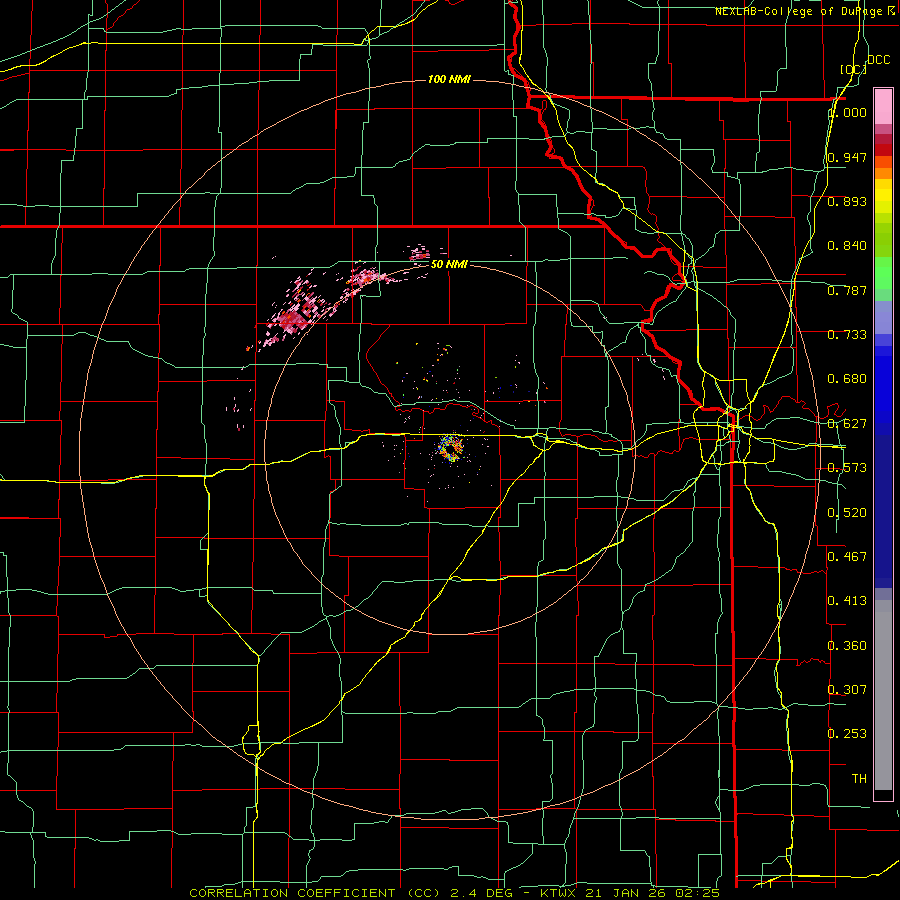Viewport: 900px width, 900px height.
Task: Click the bright green segment of the color bar
Action: (x=883, y=273)
